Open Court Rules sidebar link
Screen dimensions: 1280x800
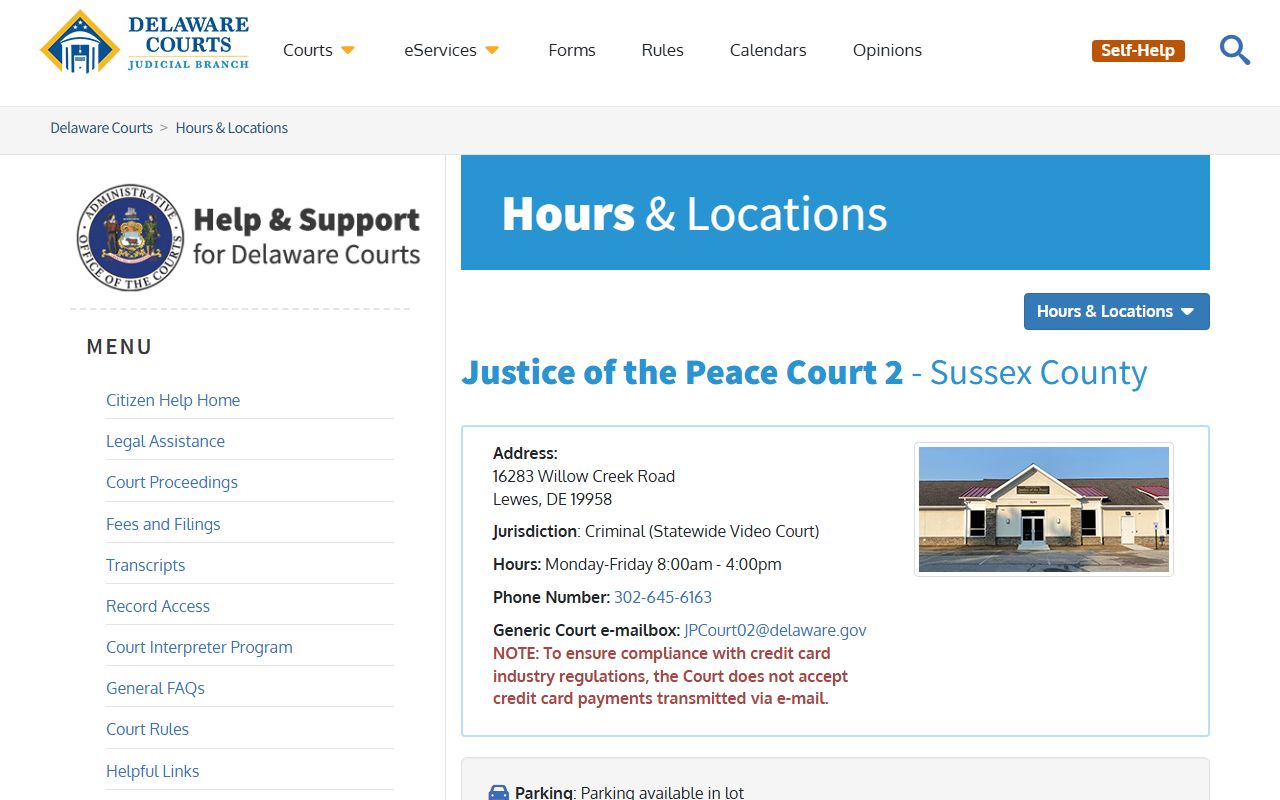[x=147, y=729]
